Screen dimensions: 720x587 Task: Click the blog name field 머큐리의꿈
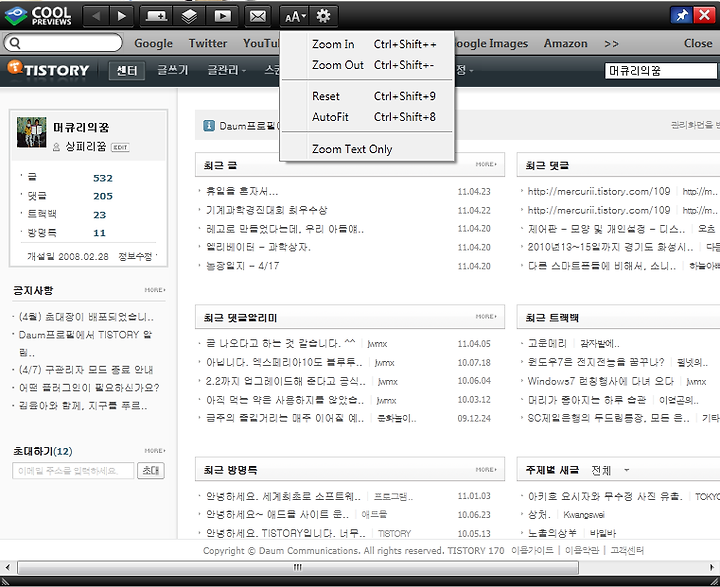pos(660,71)
